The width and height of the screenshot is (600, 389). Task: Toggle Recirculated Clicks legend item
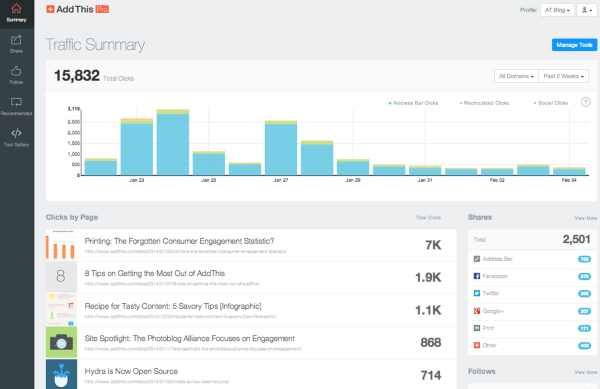click(484, 103)
